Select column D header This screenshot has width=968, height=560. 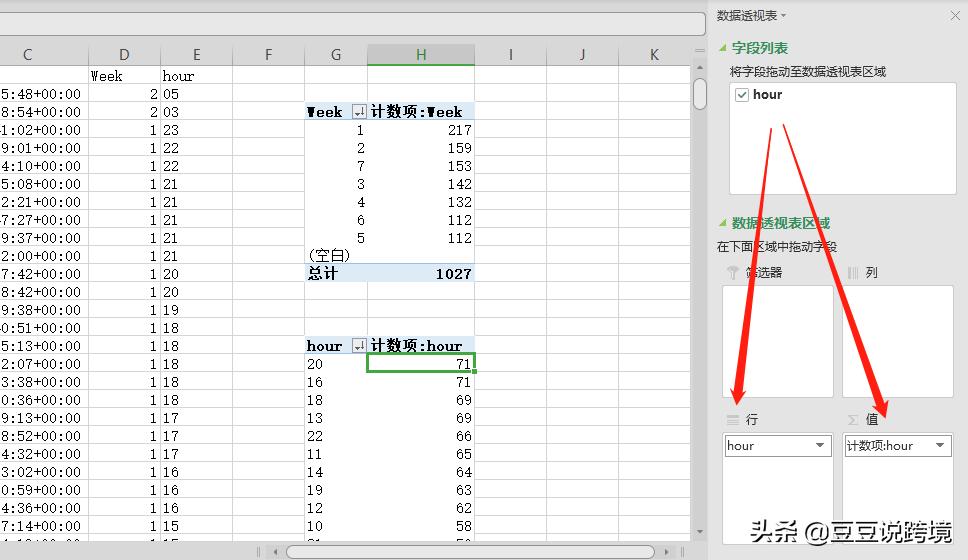tap(124, 55)
